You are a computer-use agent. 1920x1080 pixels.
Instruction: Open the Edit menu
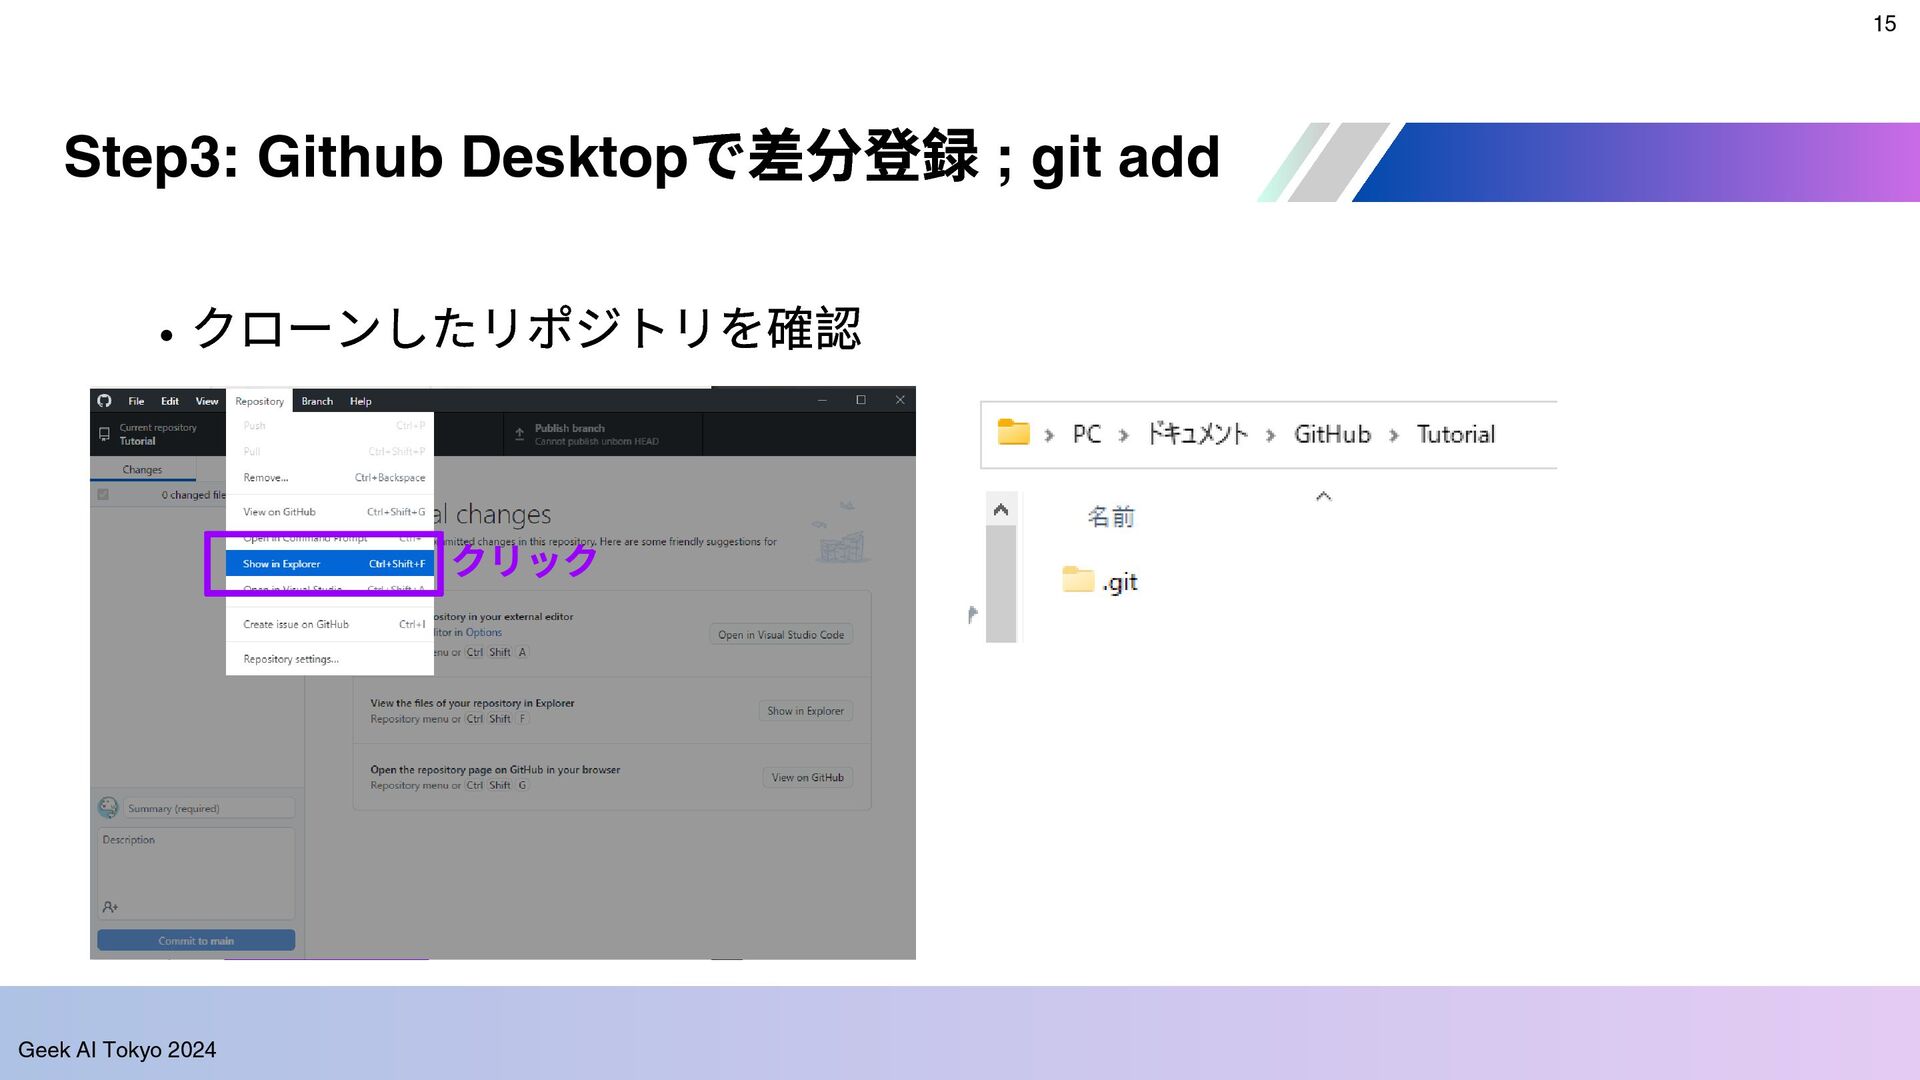coord(170,401)
